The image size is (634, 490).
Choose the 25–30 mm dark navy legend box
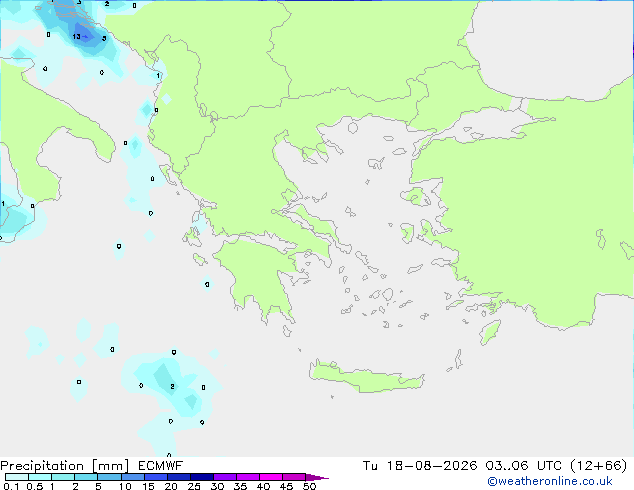tap(201, 477)
